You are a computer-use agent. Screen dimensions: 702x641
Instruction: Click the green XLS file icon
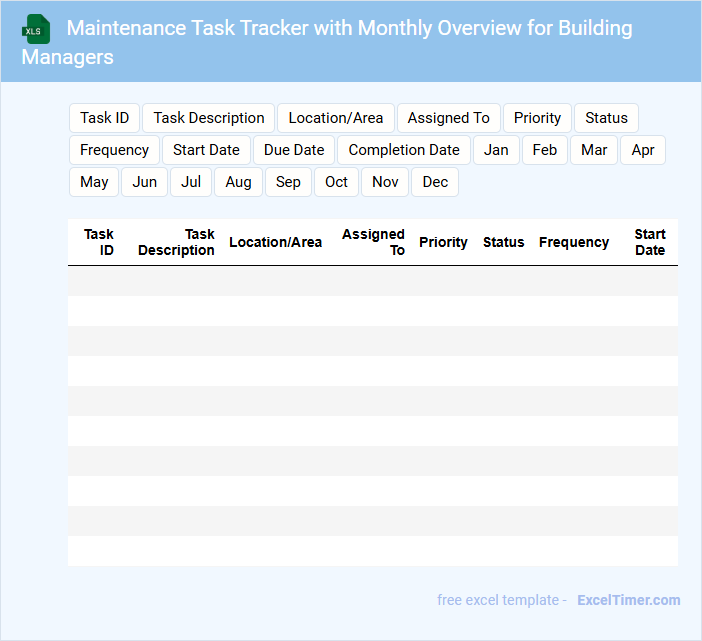pos(36,29)
